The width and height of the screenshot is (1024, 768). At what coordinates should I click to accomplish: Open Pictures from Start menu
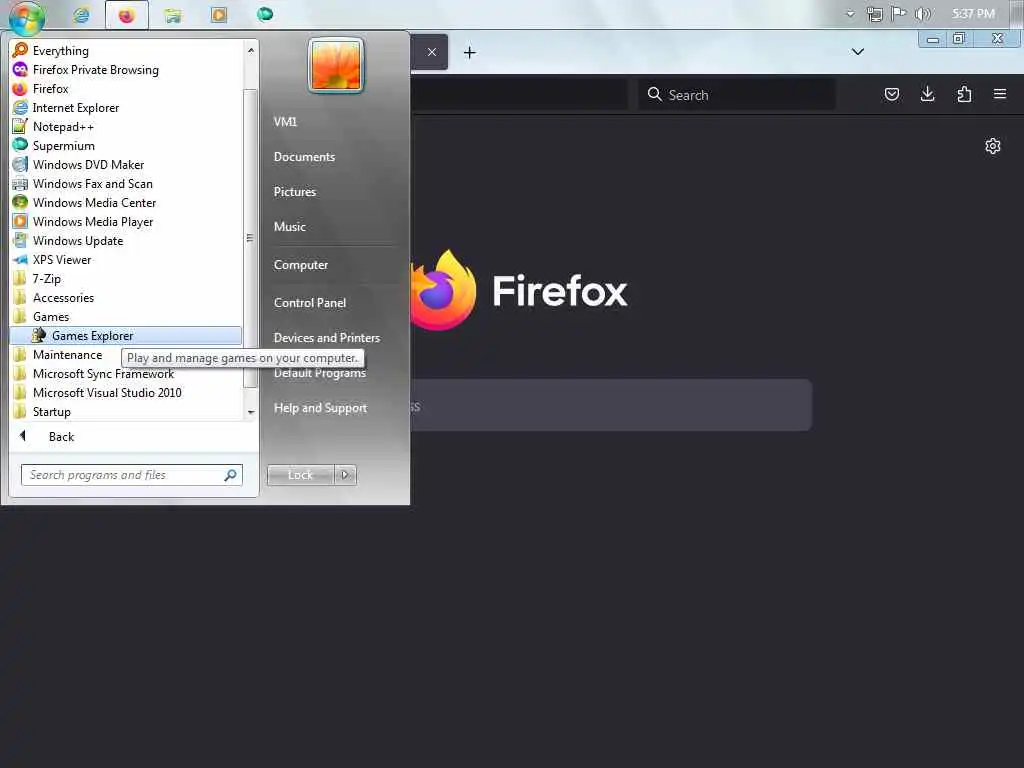[x=295, y=191]
